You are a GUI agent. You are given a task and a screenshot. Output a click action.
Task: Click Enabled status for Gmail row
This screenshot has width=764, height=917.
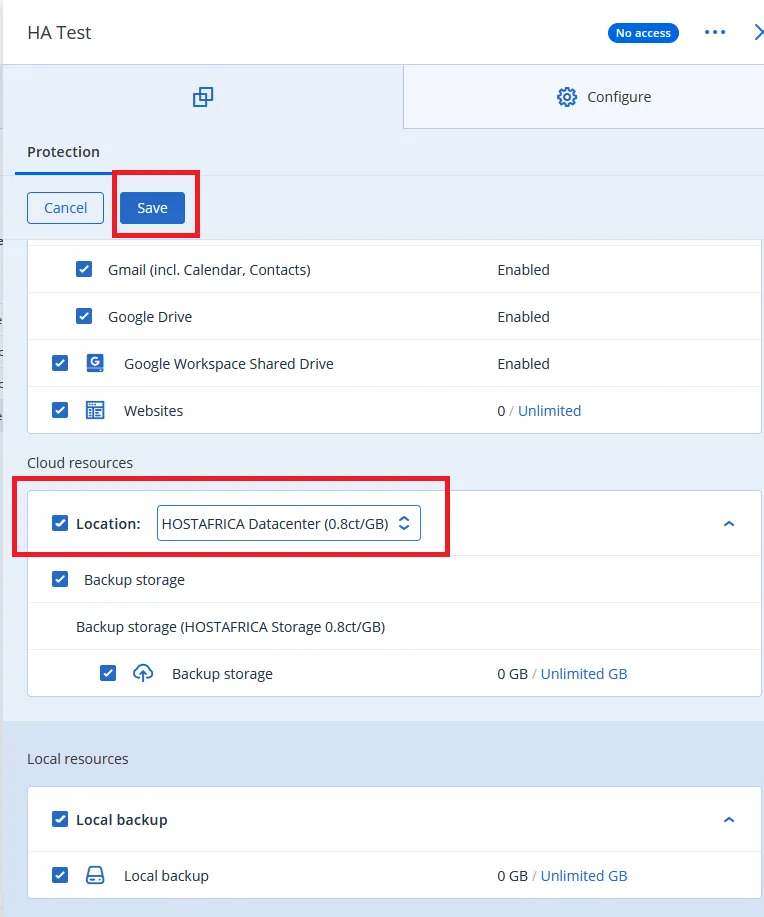(524, 270)
